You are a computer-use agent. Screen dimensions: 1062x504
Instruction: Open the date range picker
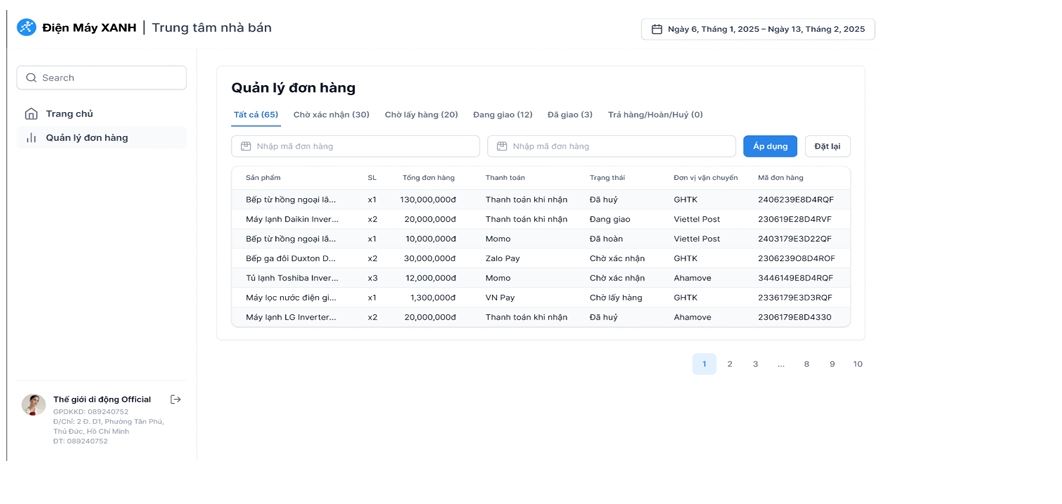coord(758,29)
